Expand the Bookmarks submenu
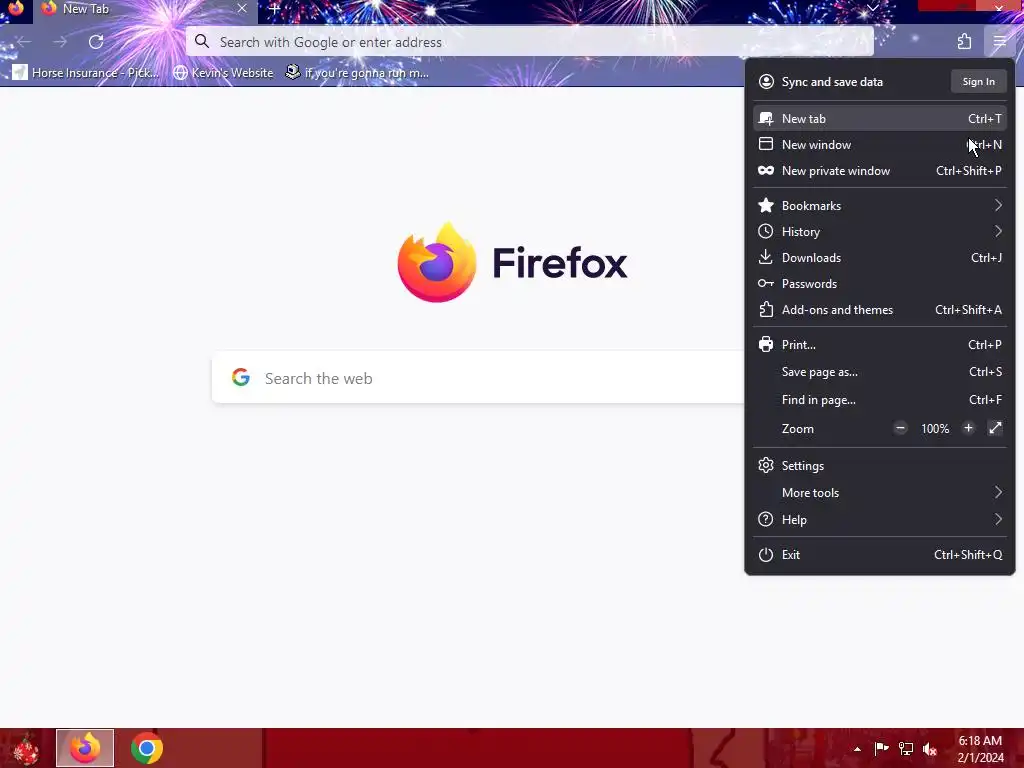Screen dimensions: 1024x768 [880, 206]
